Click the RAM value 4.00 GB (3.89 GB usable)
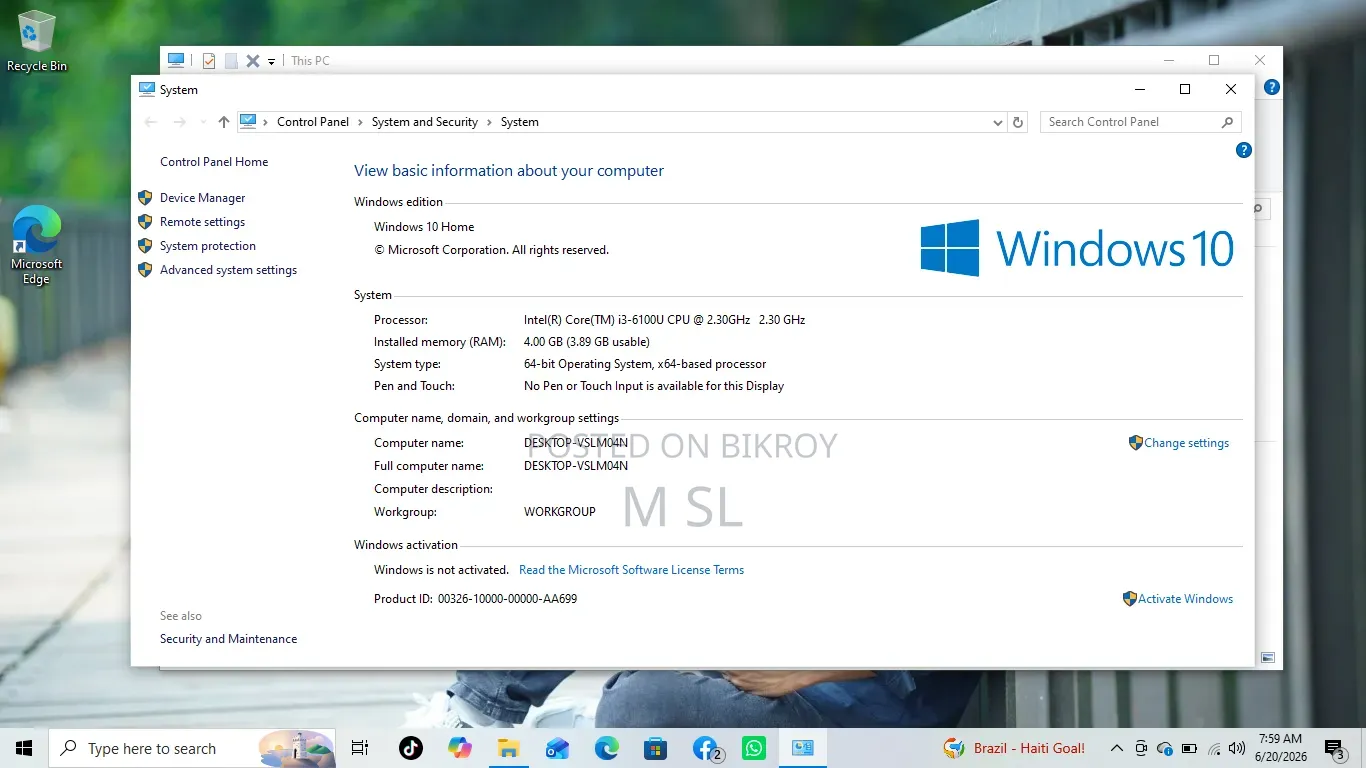 (x=586, y=342)
